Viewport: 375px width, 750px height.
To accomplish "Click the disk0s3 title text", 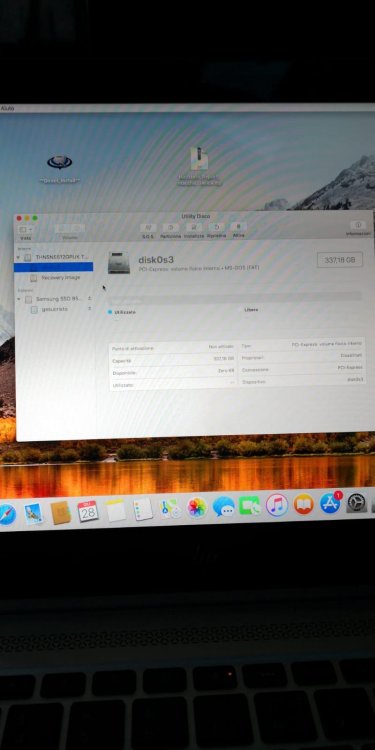I will pyautogui.click(x=156, y=260).
